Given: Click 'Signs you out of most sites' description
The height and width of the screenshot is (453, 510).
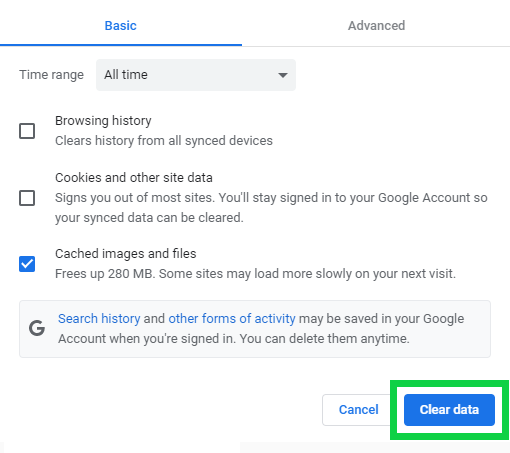Looking at the screenshot, I should [271, 208].
